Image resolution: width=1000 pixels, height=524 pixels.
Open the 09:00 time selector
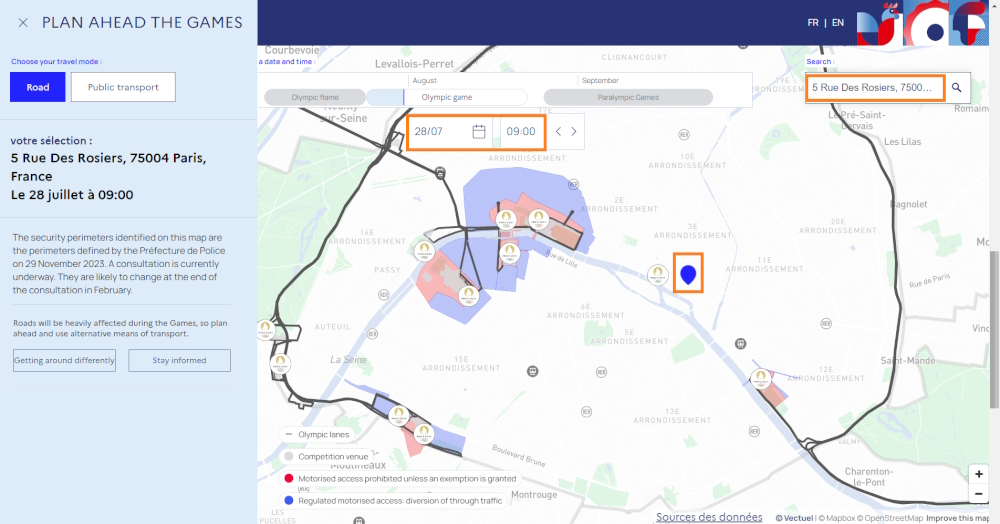[521, 131]
